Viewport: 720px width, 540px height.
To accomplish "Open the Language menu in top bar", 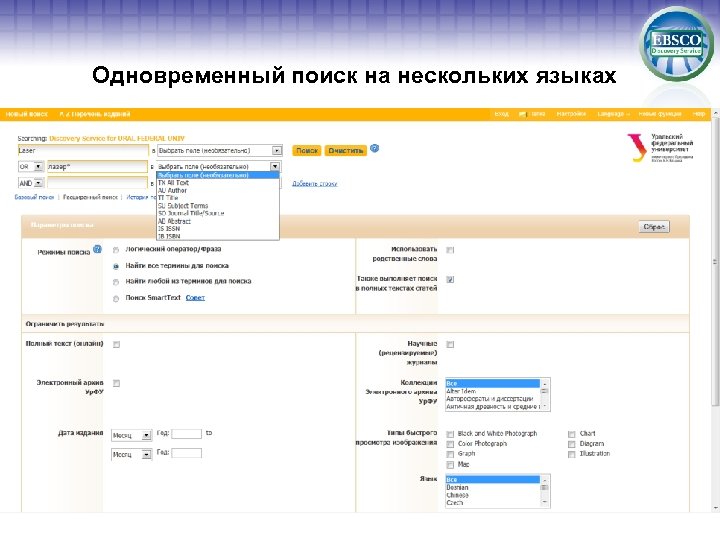I will (613, 114).
